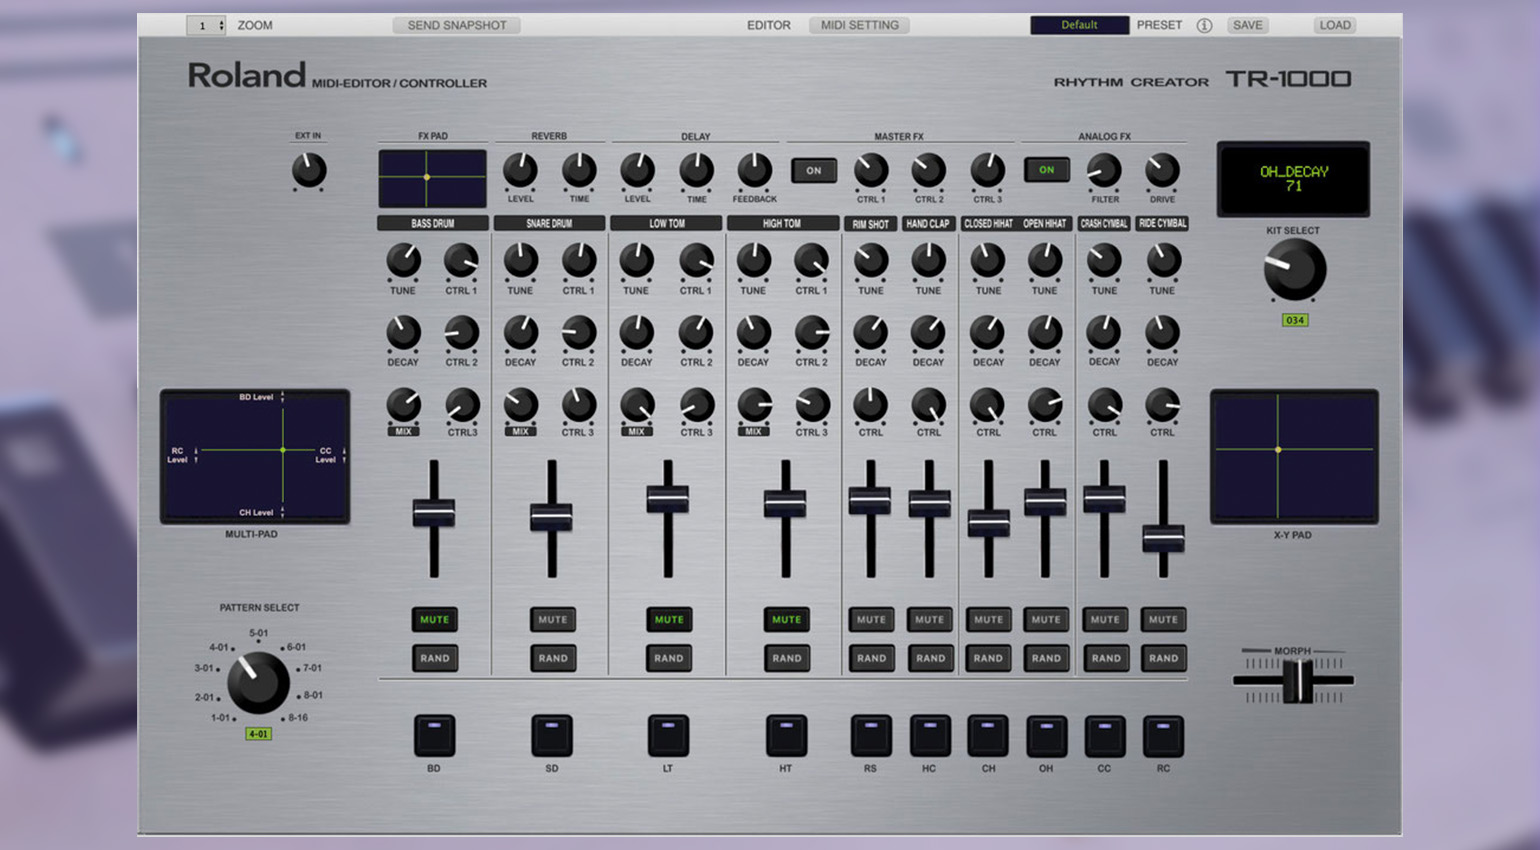Screen dimensions: 1540x850
Task: Click the Kit Select knob
Action: coord(1294,270)
